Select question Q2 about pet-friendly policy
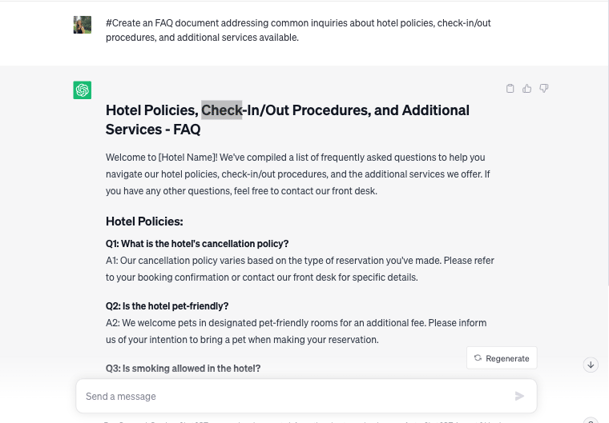Viewport: 609px width, 423px height. coord(167,306)
